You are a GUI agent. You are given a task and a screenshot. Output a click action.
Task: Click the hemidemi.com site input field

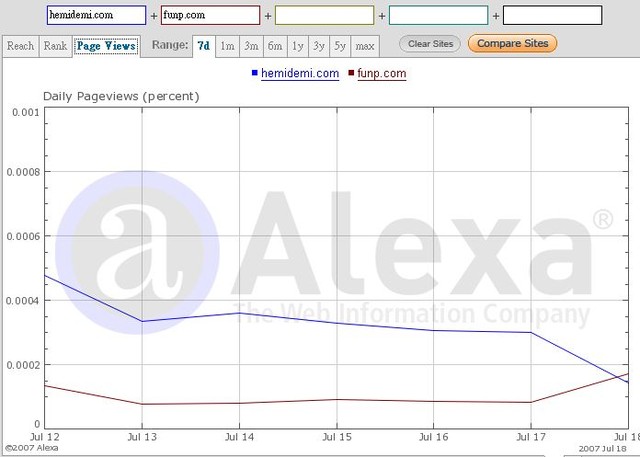click(x=96, y=16)
